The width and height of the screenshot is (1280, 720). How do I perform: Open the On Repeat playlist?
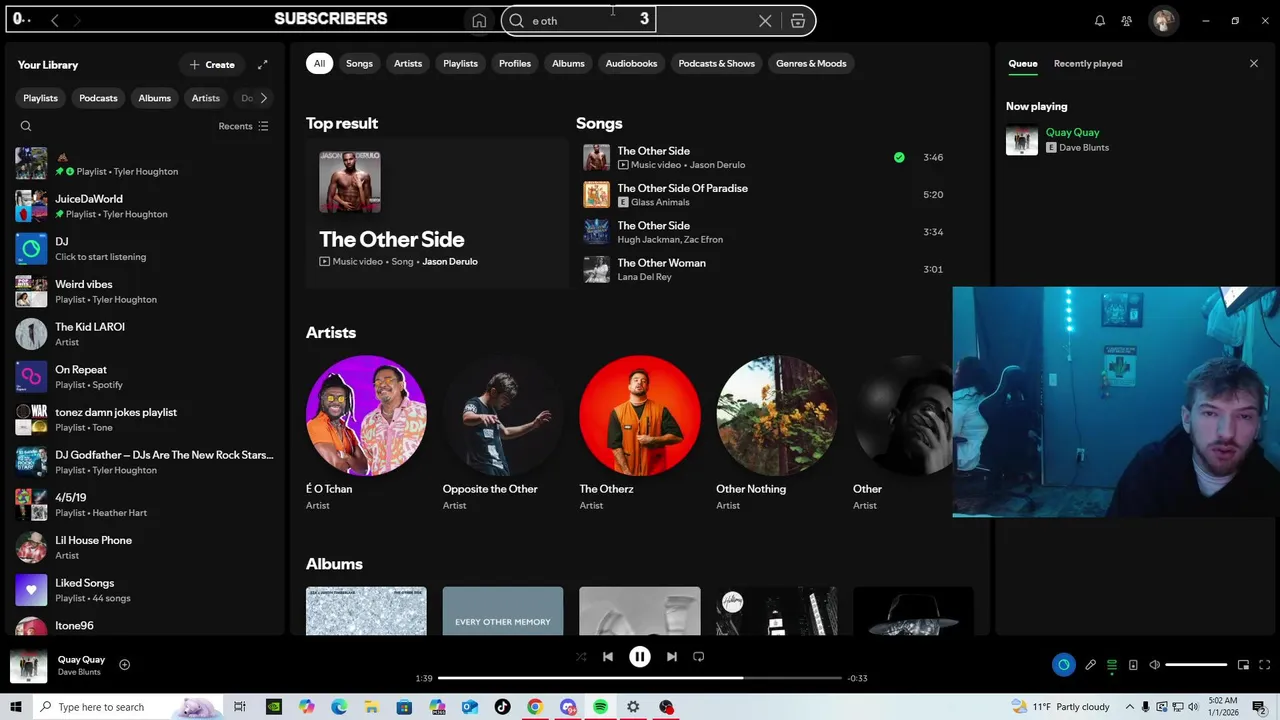tap(145, 377)
